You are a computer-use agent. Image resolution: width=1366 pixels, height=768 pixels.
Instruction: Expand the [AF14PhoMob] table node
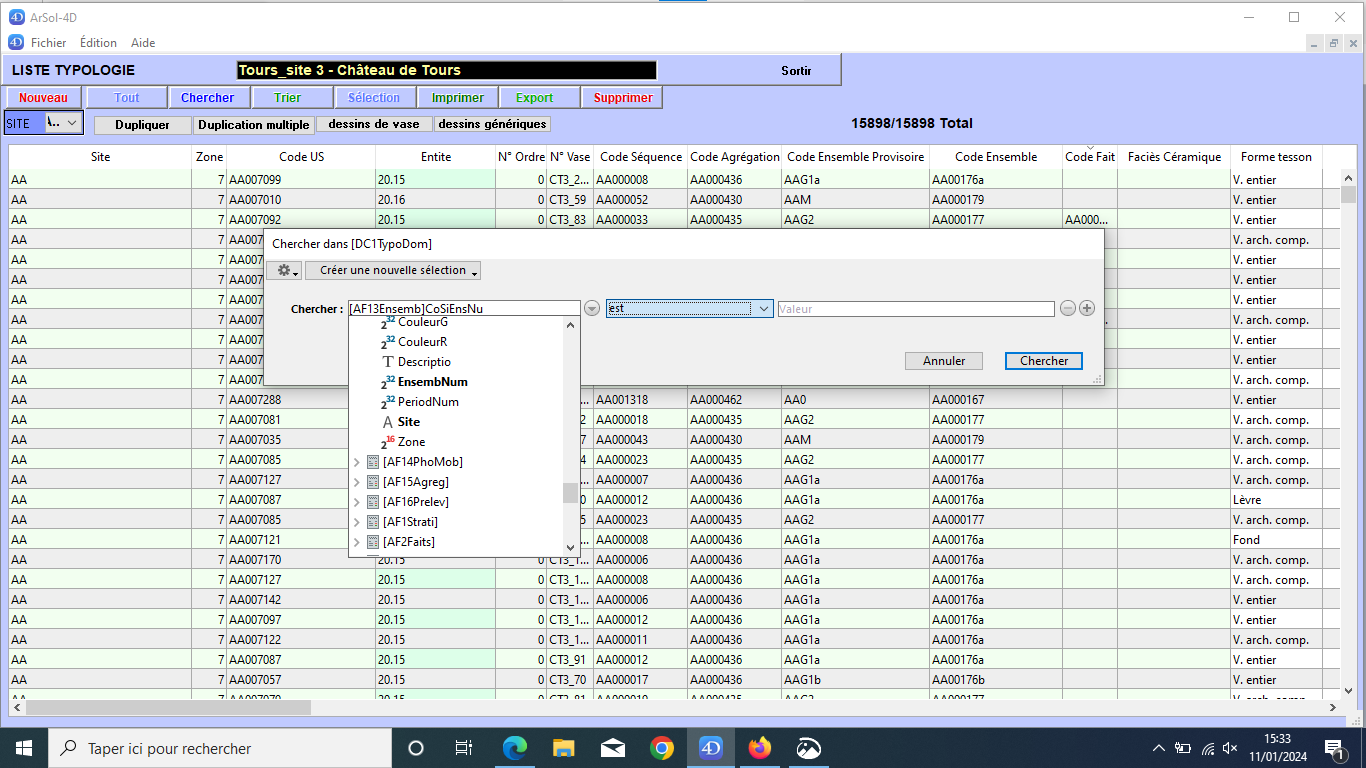[x=357, y=462]
